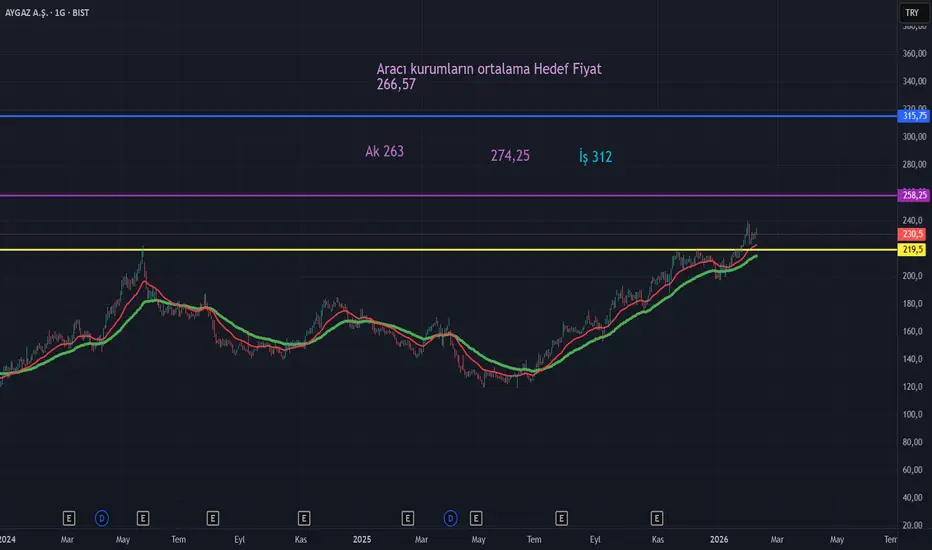
Task: Click the 2025 label on the time axis
Action: click(362, 539)
